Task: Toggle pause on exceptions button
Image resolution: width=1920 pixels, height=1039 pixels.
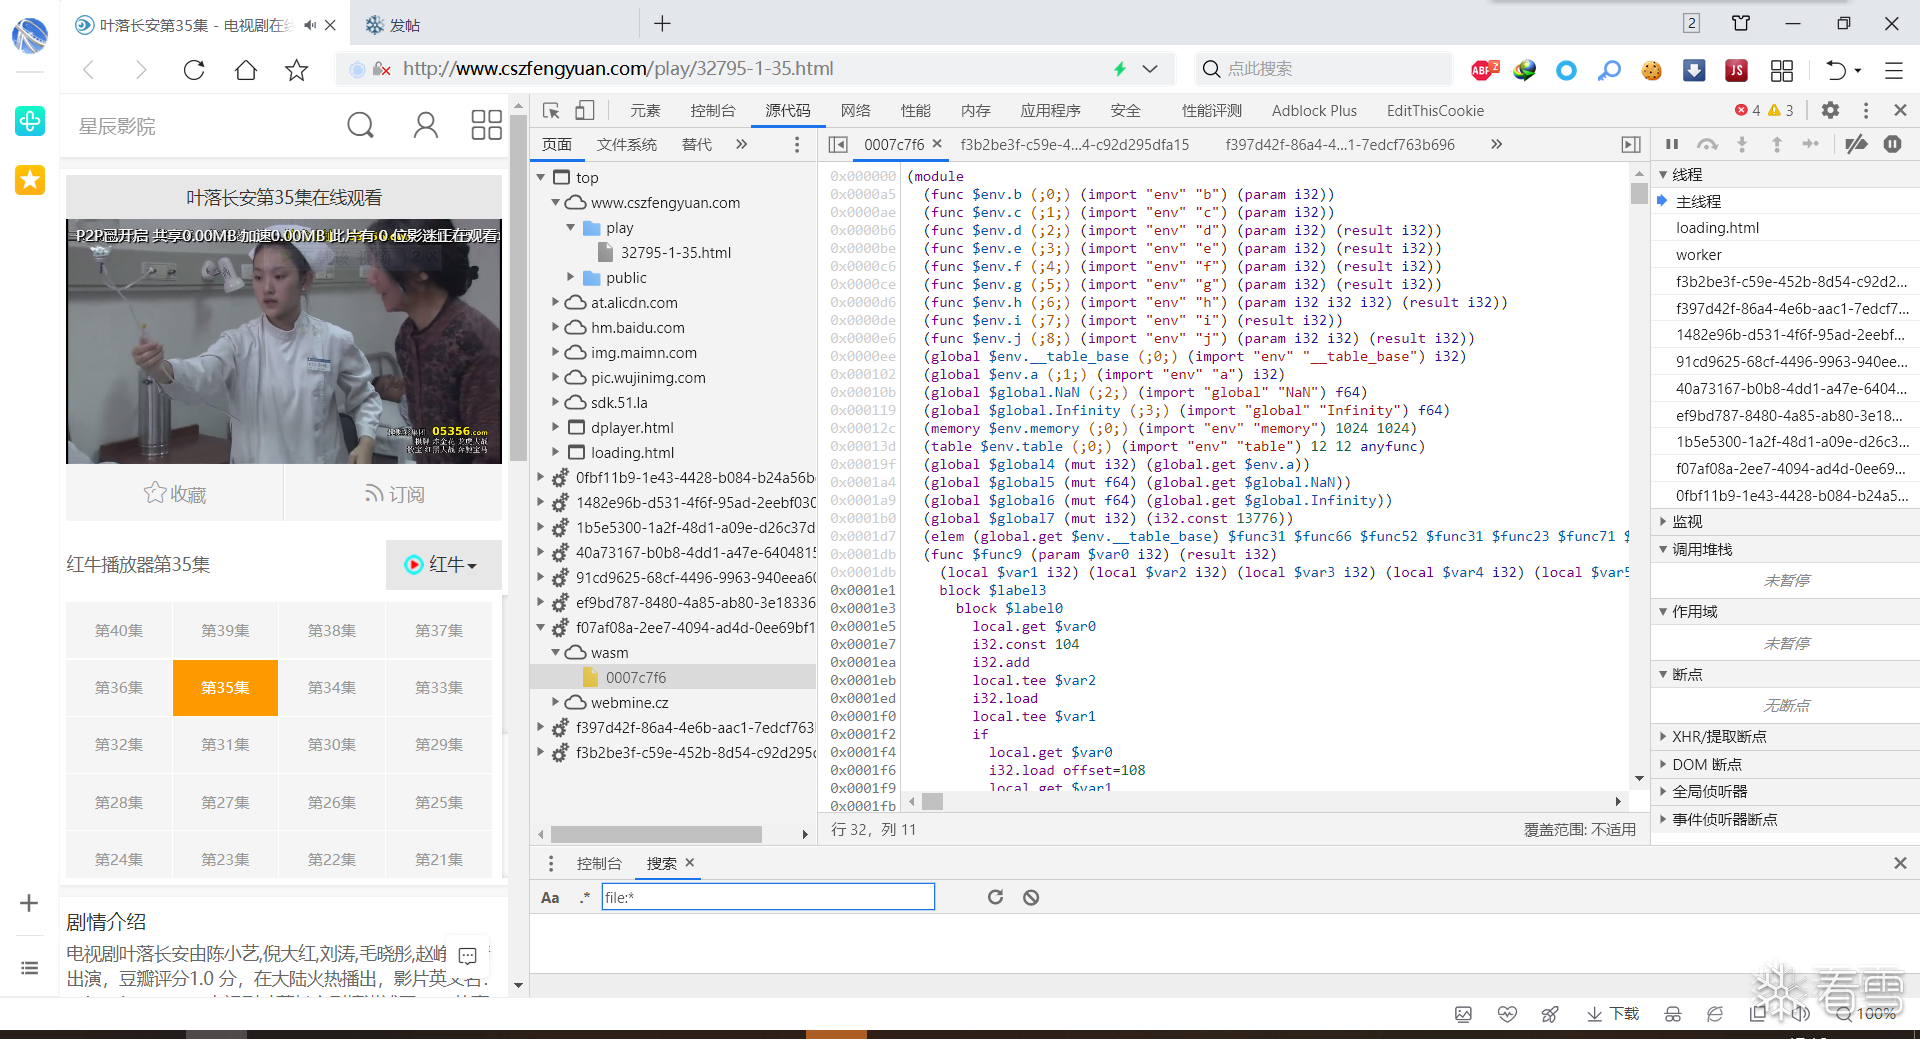Action: point(1892,144)
